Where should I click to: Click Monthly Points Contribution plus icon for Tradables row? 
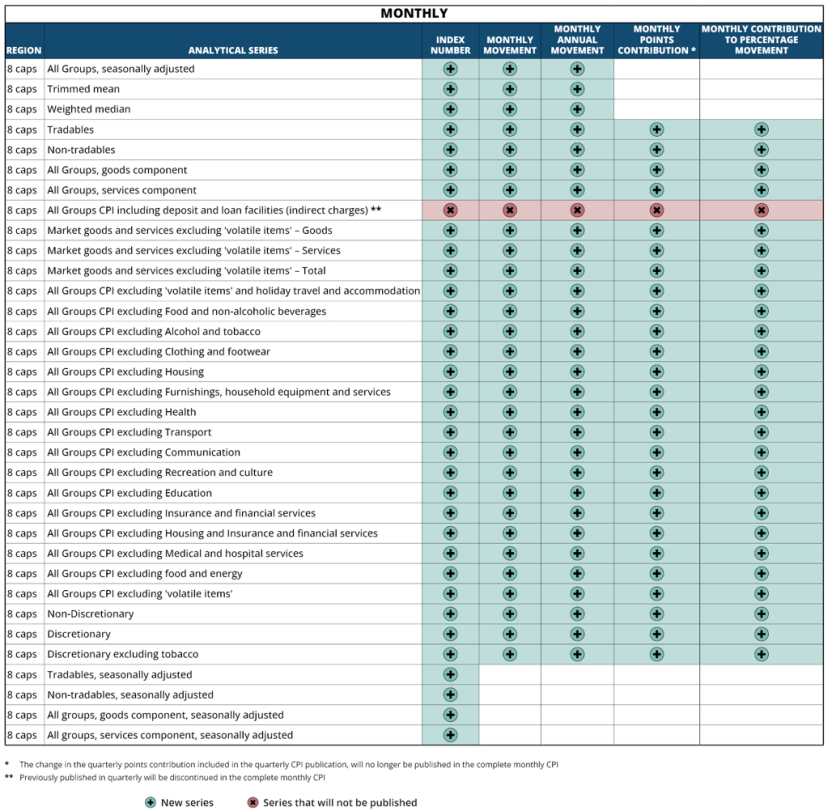[x=656, y=129]
